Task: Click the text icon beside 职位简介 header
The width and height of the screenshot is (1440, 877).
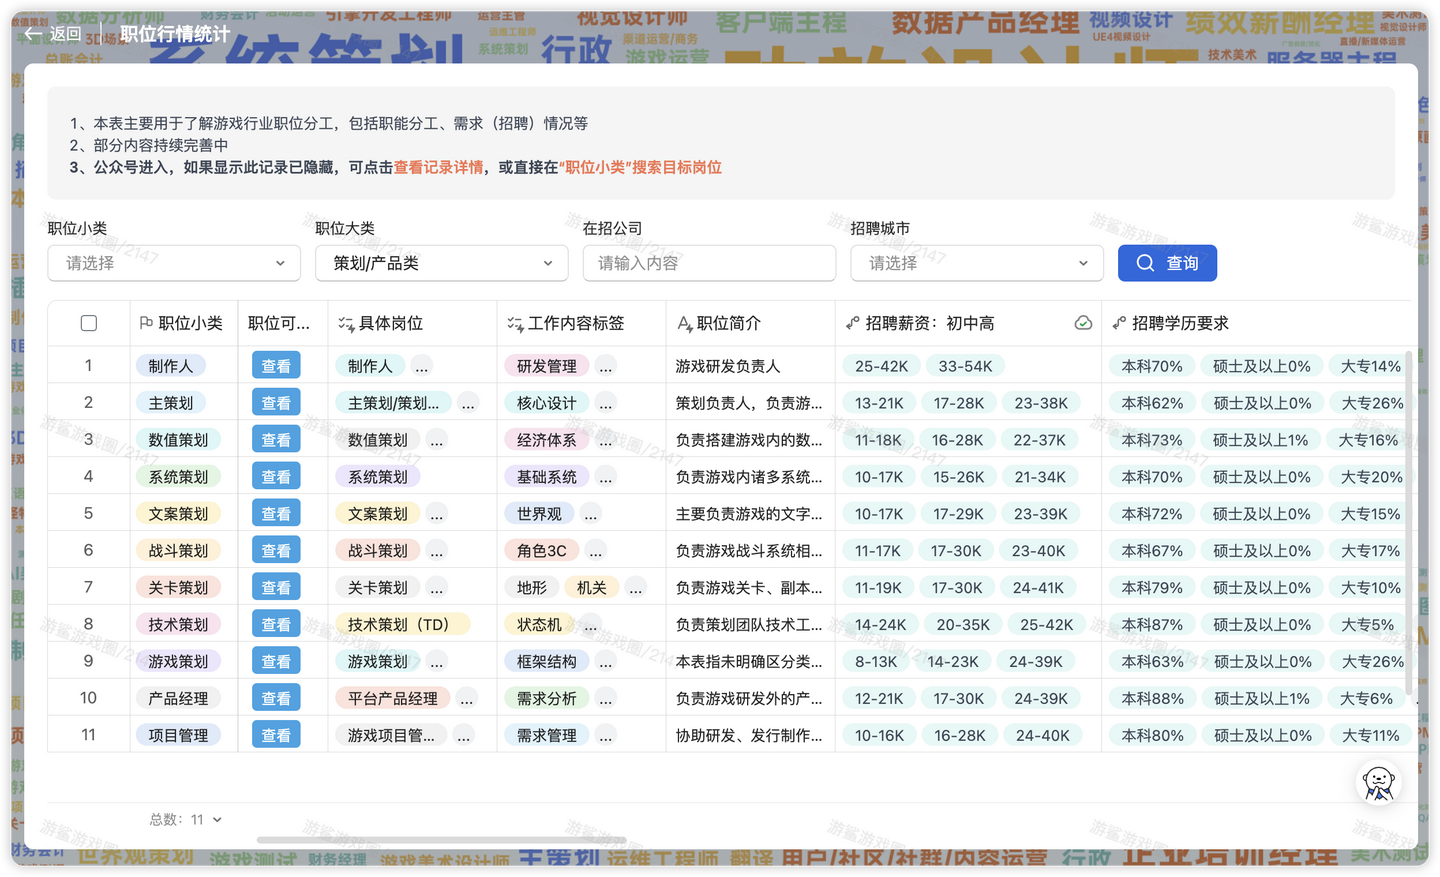Action: pos(685,323)
